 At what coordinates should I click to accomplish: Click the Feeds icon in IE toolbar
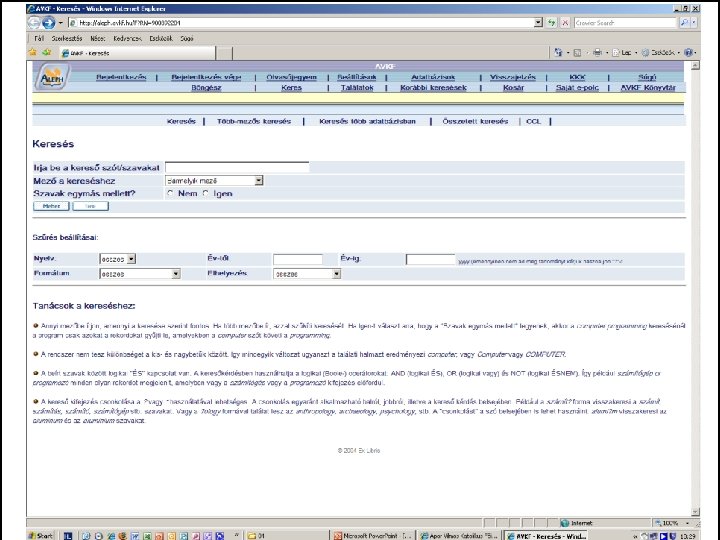tap(577, 52)
